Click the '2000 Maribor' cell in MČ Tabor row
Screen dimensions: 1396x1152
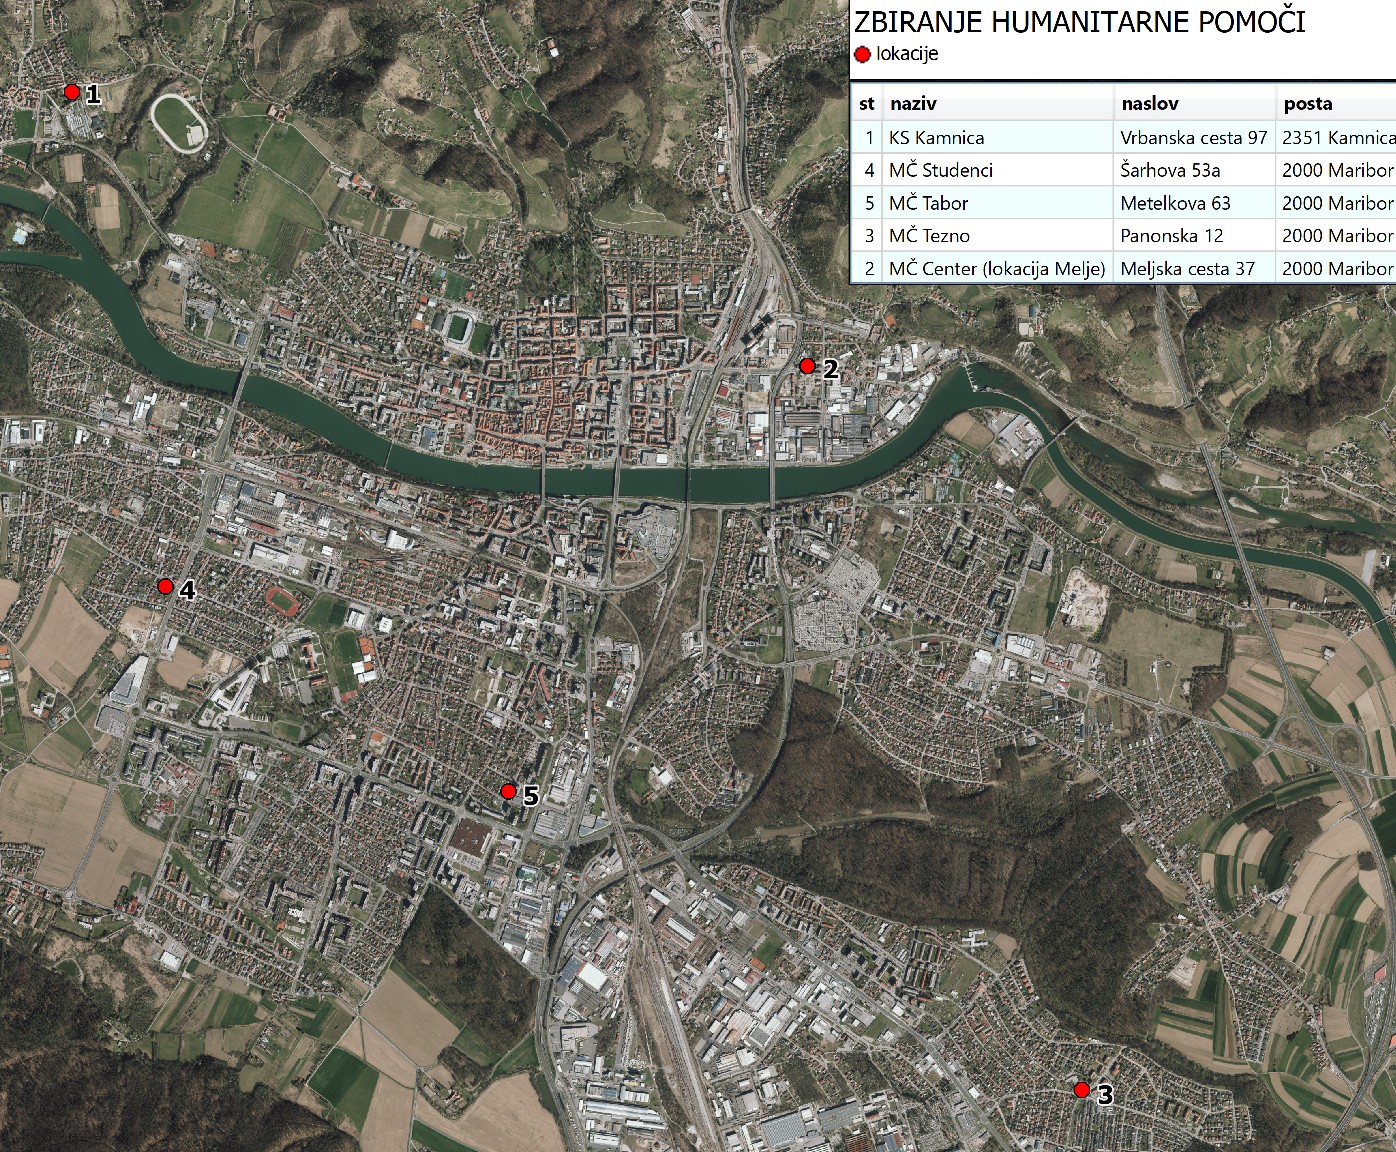[1336, 203]
